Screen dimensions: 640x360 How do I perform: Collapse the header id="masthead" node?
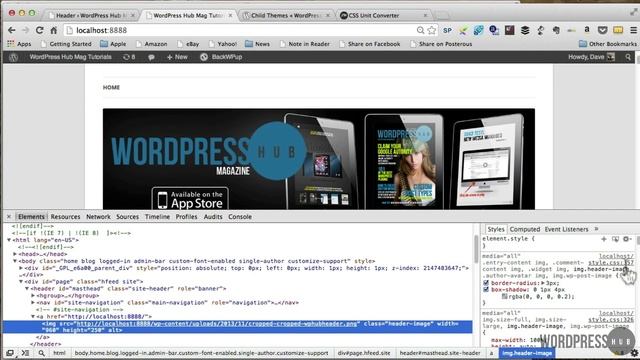coord(27,289)
